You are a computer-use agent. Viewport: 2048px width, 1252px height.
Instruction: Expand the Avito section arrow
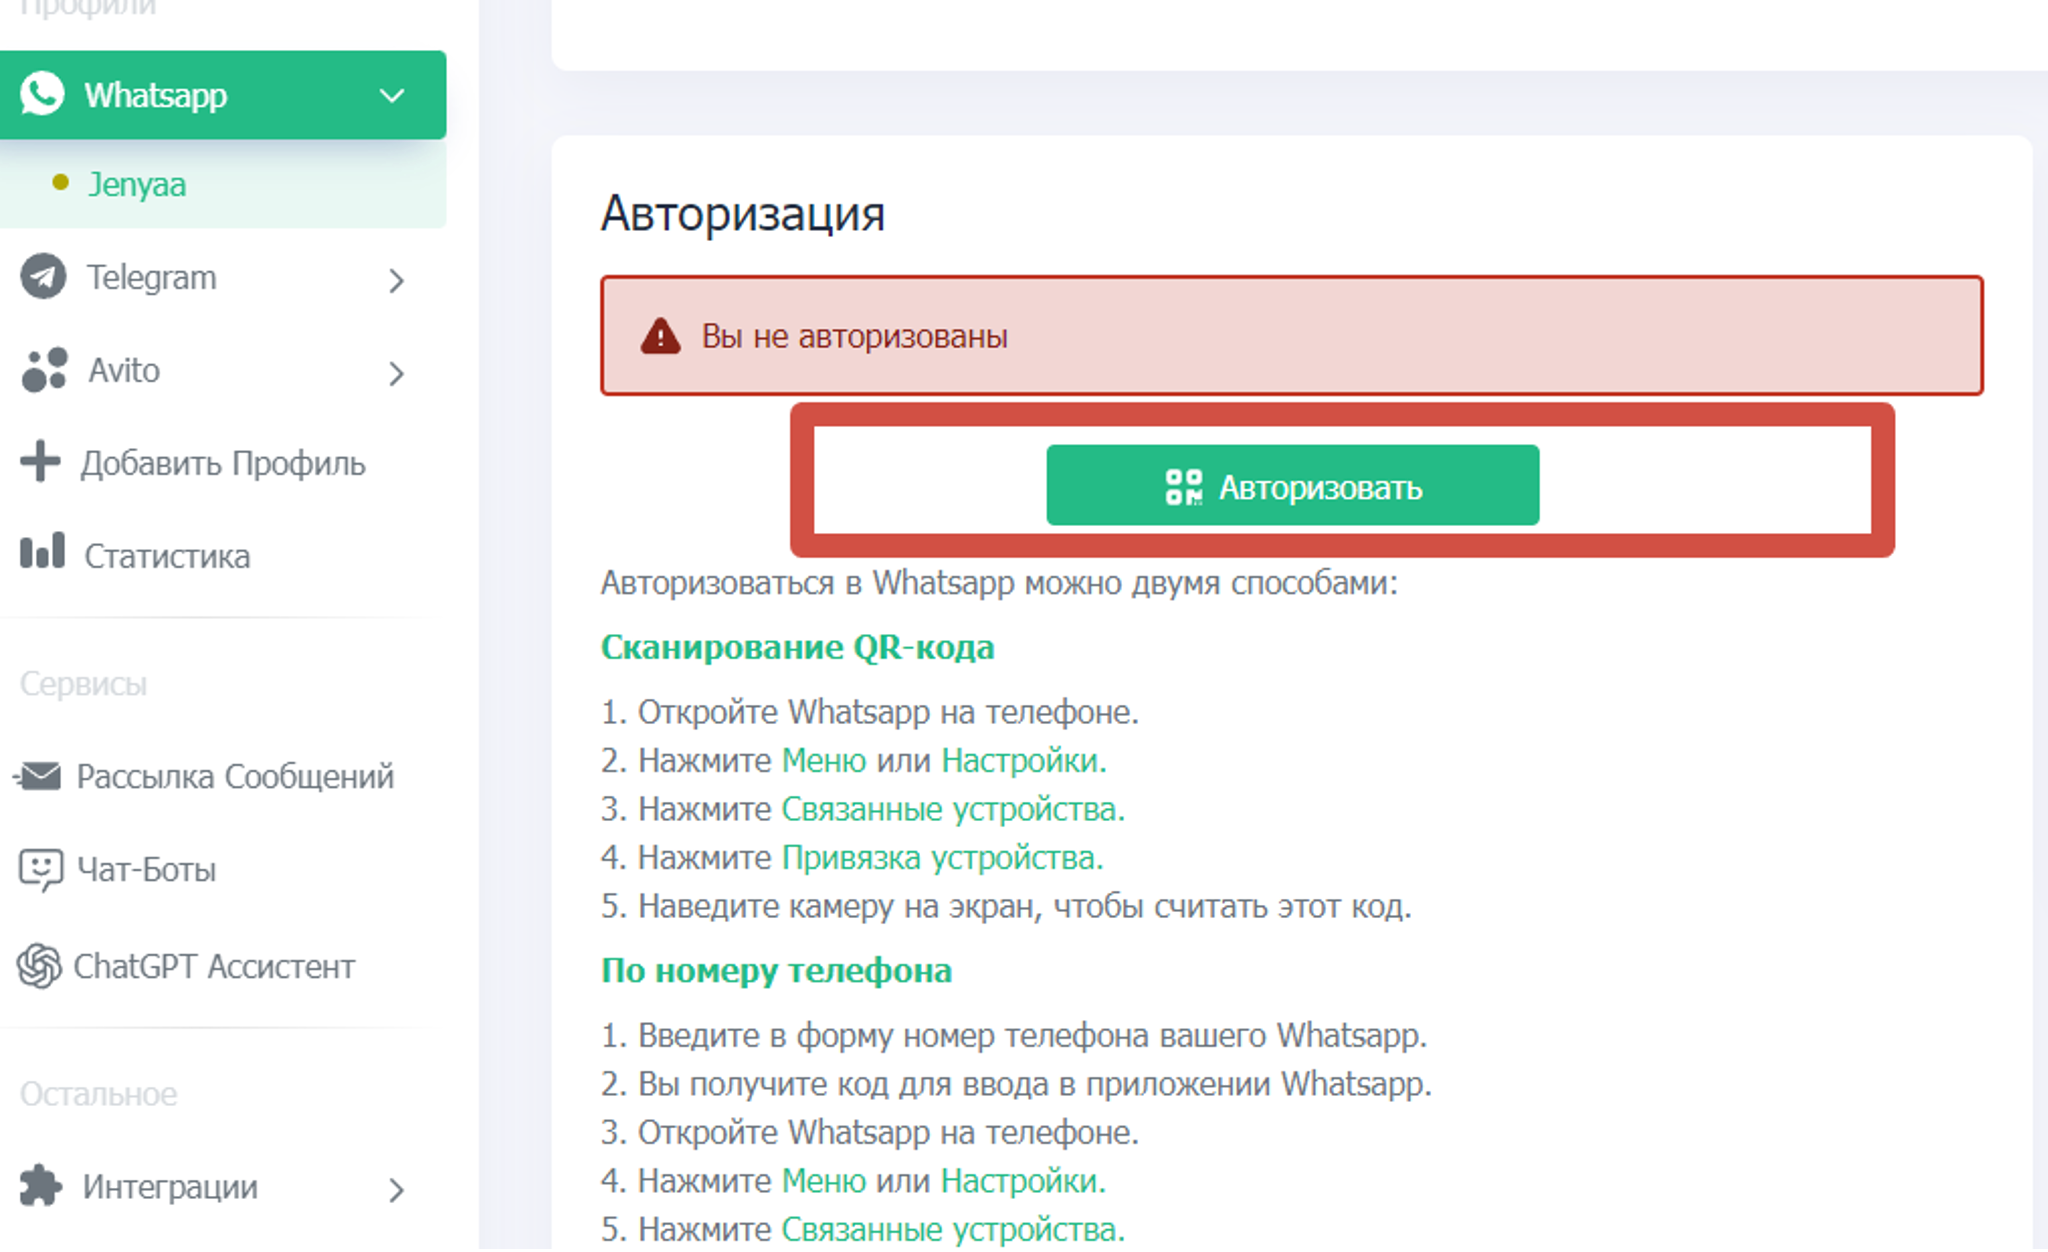397,373
